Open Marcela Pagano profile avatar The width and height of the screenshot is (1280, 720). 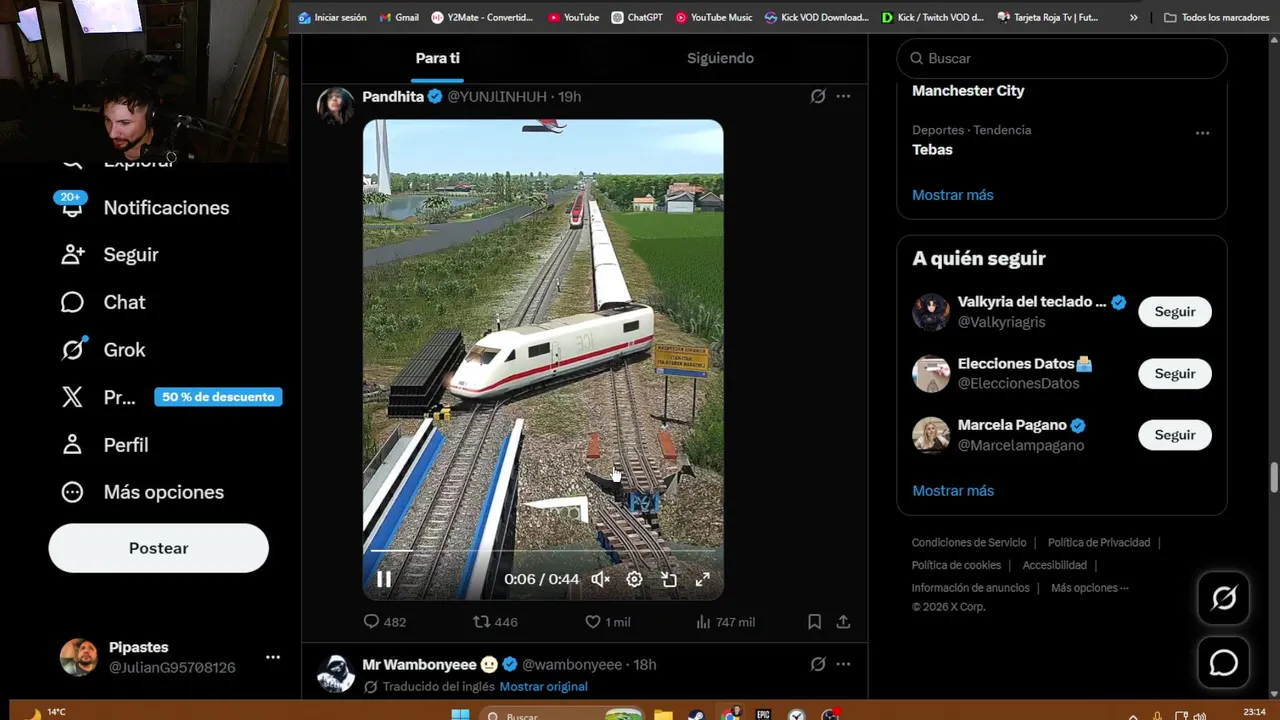[931, 435]
